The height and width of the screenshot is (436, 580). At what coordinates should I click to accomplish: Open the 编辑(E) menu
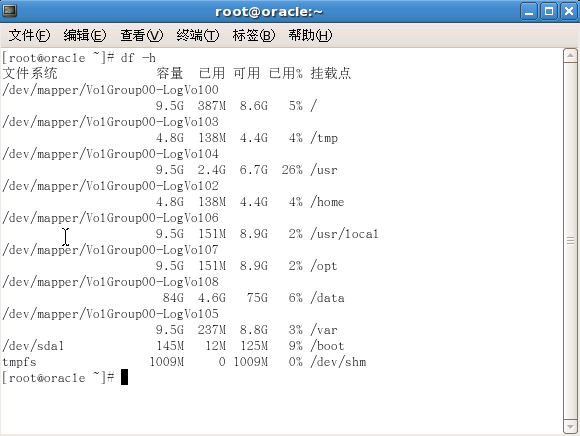click(x=85, y=36)
